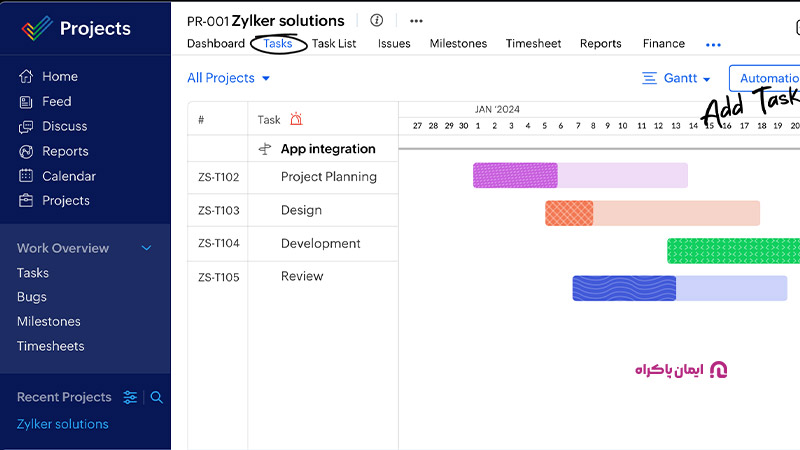800x450 pixels.
Task: Click the # column header
Action: pyautogui.click(x=201, y=120)
